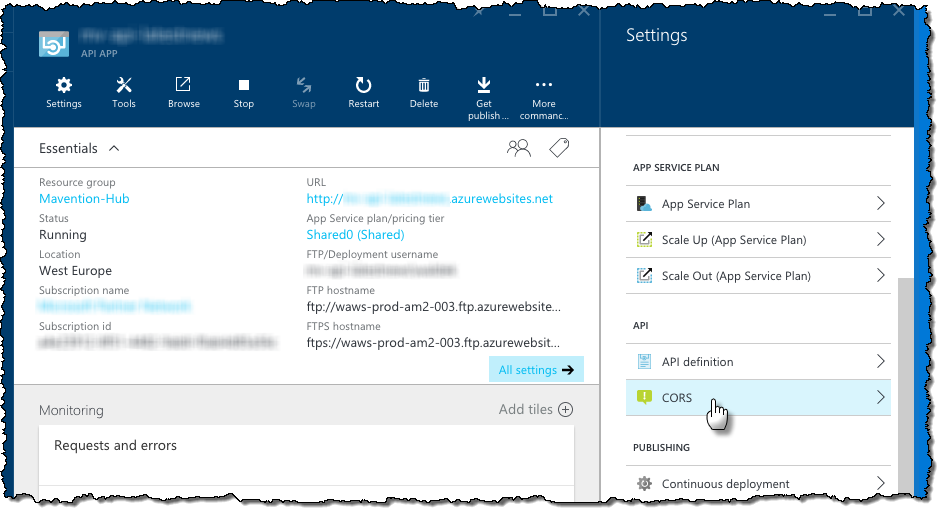Delete the API app

(x=424, y=93)
